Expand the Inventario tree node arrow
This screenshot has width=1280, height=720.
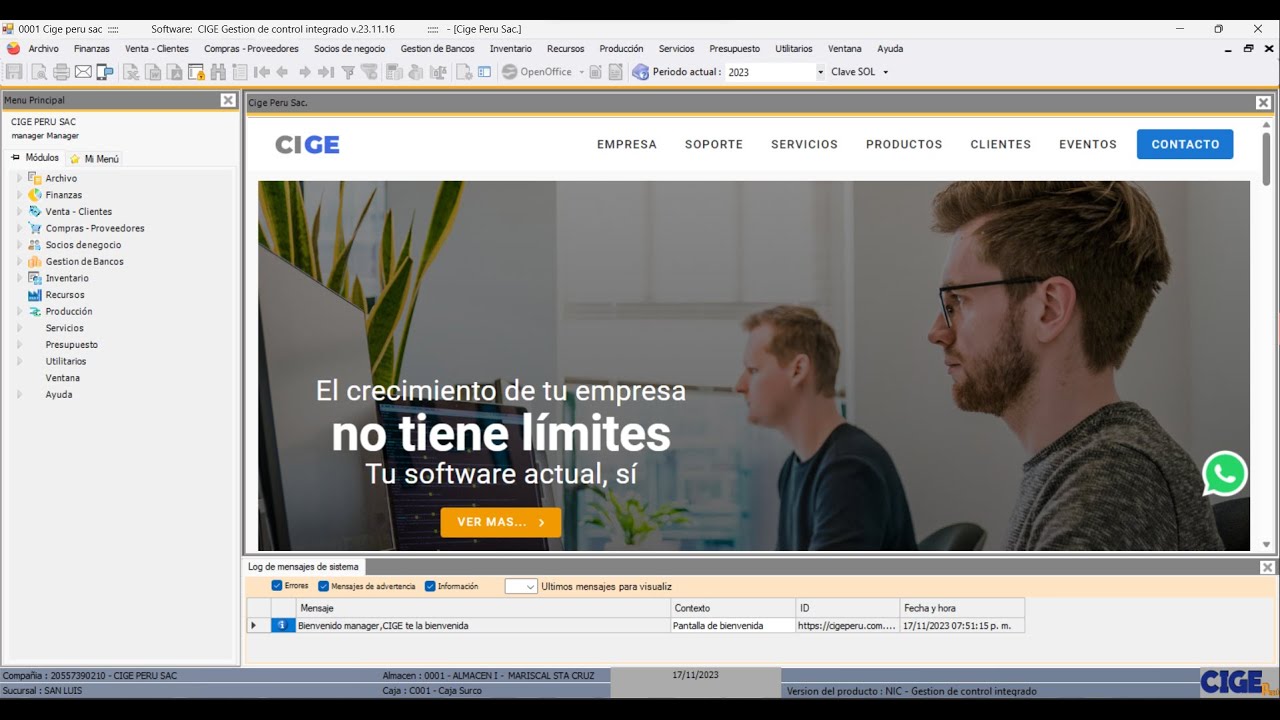coord(19,278)
